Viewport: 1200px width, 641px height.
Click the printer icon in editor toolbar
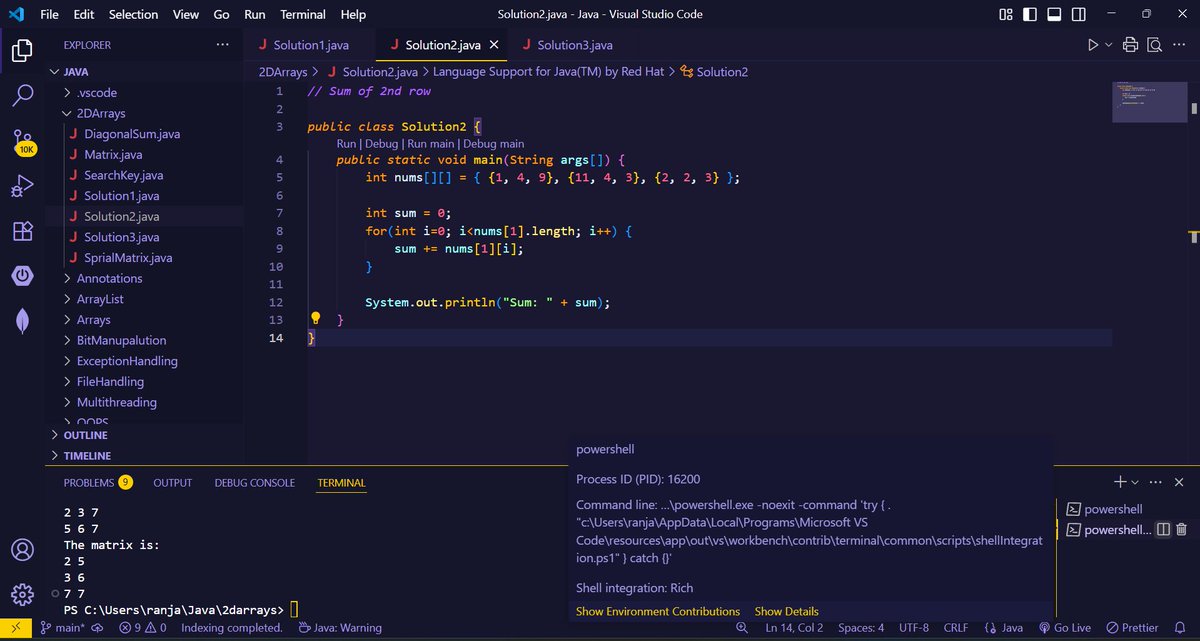1131,45
